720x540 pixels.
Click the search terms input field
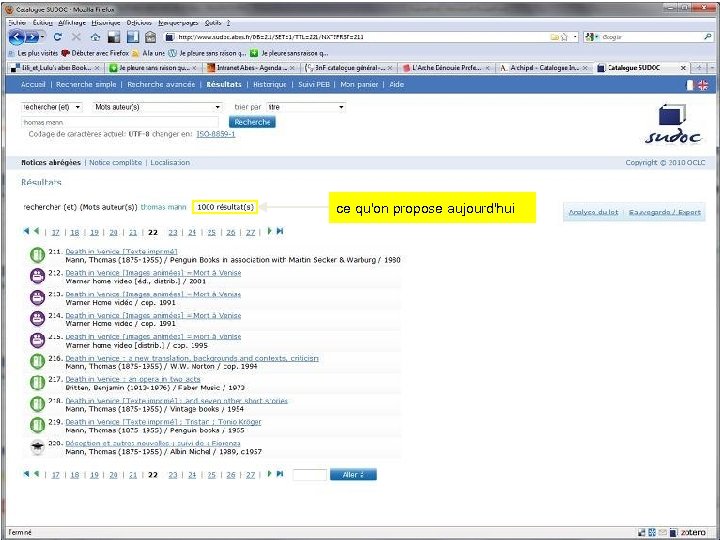click(120, 122)
